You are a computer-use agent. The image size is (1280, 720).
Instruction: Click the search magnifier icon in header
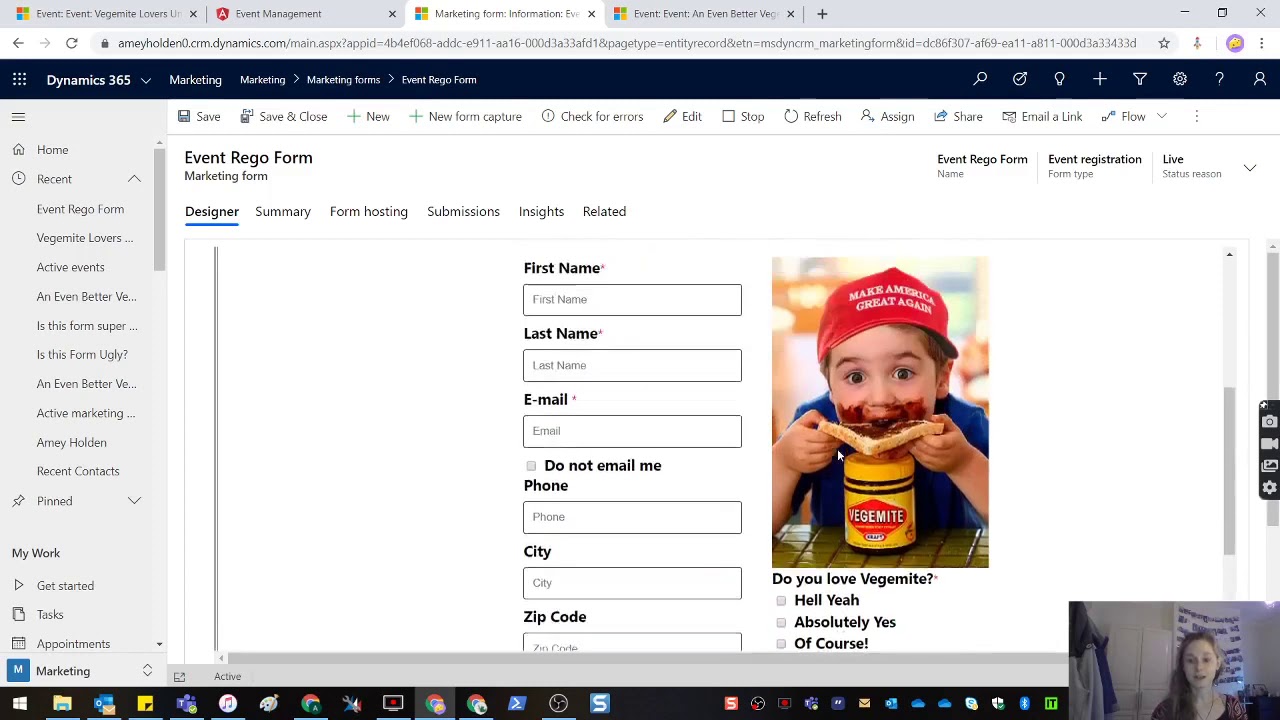(980, 79)
